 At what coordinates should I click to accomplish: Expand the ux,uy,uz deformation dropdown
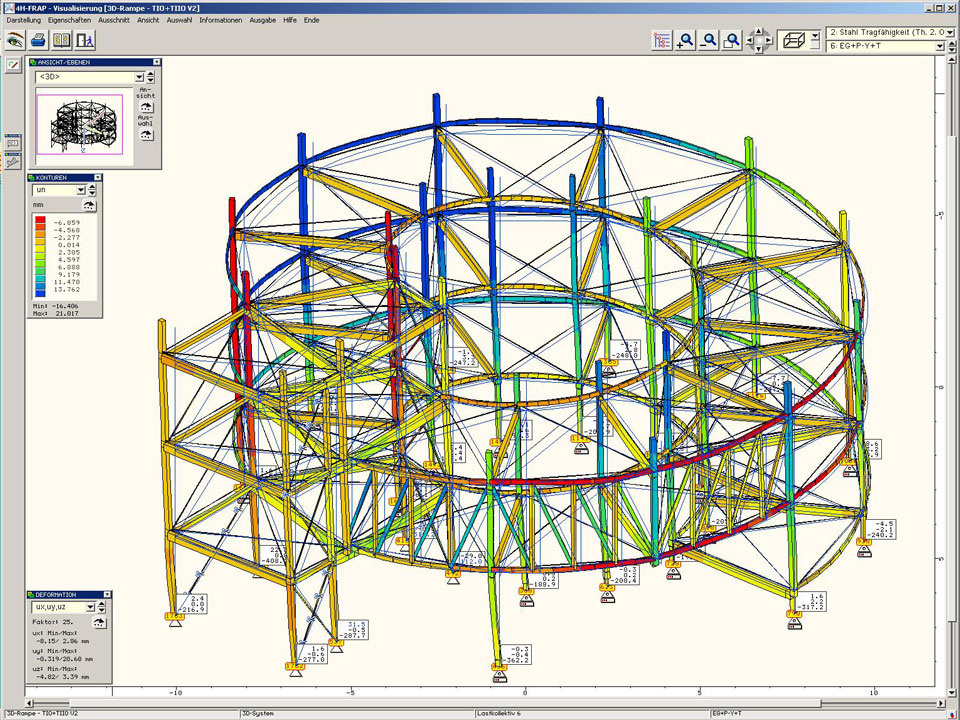point(90,606)
